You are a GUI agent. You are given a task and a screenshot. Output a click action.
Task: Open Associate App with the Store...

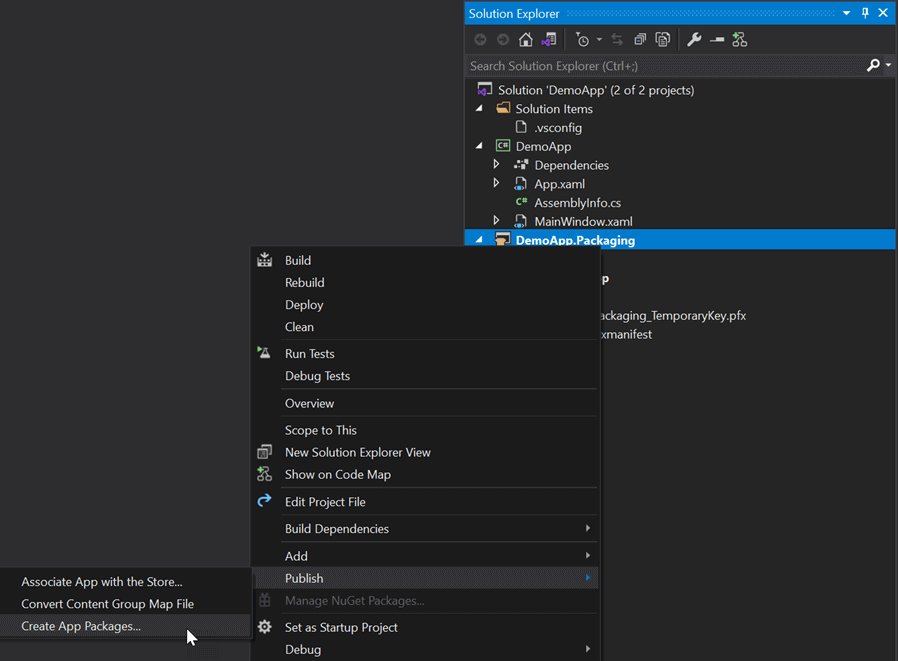tap(102, 582)
